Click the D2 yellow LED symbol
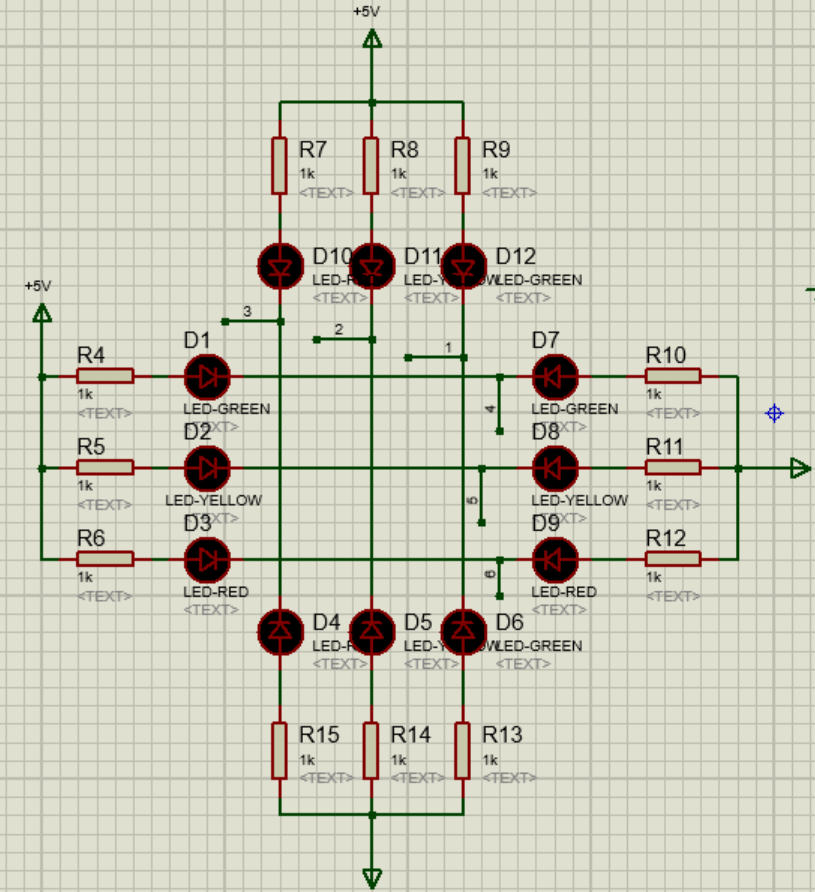This screenshot has width=815, height=892. tap(207, 468)
